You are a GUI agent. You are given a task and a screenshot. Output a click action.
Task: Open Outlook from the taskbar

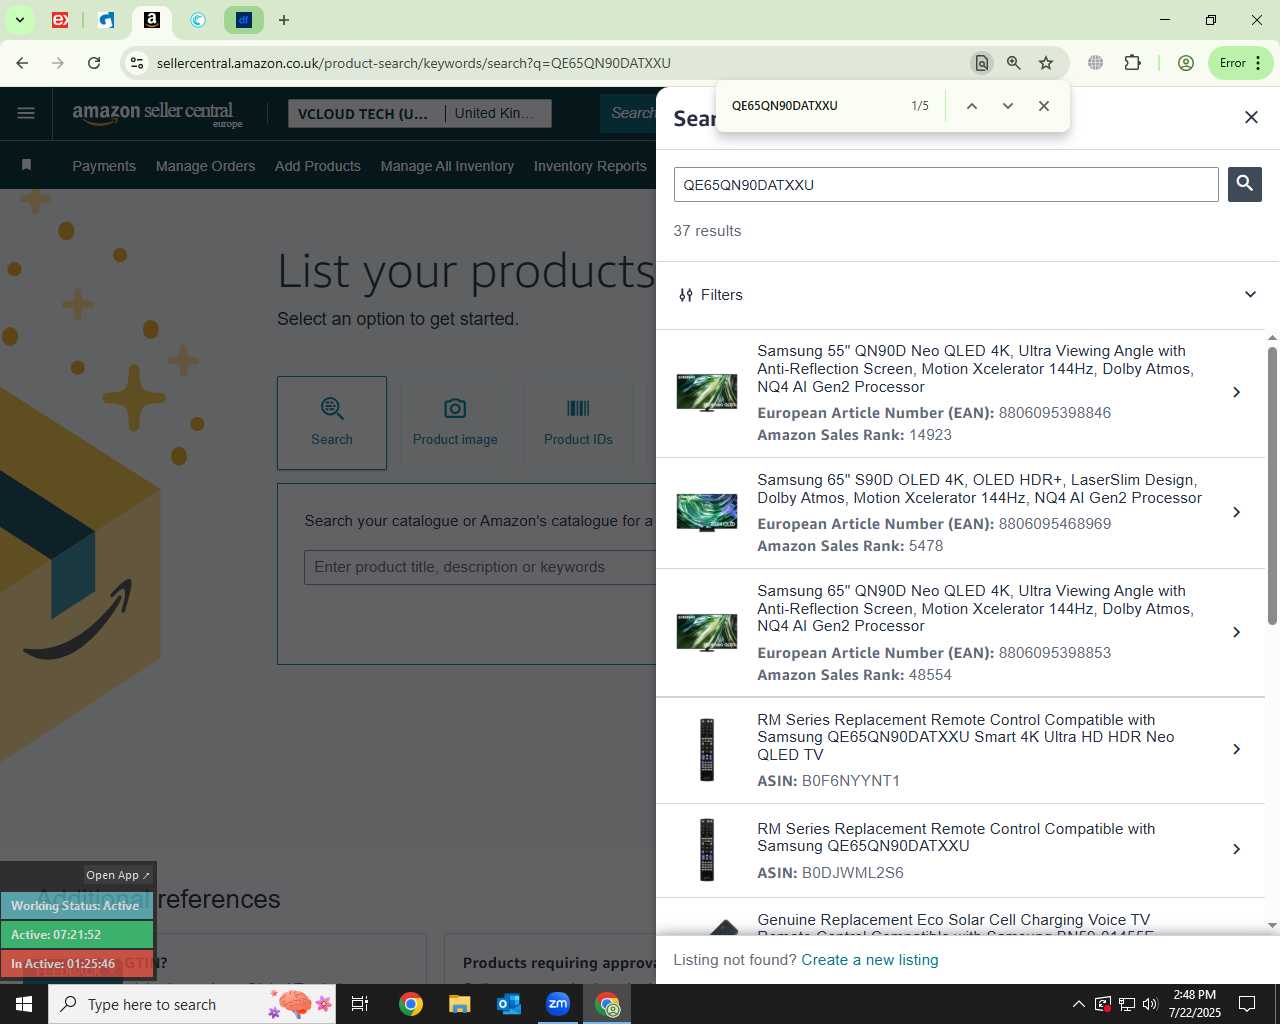[x=509, y=1004]
